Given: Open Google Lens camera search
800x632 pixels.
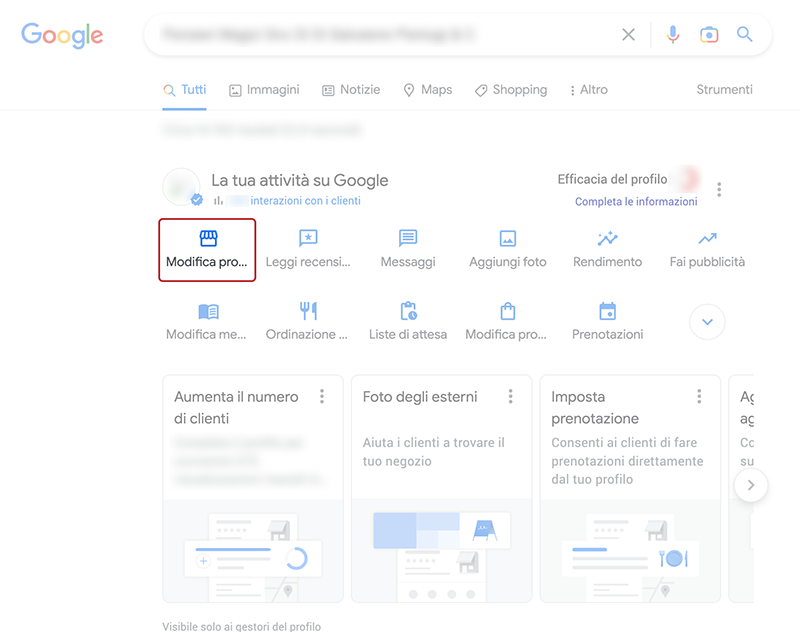Looking at the screenshot, I should point(709,35).
